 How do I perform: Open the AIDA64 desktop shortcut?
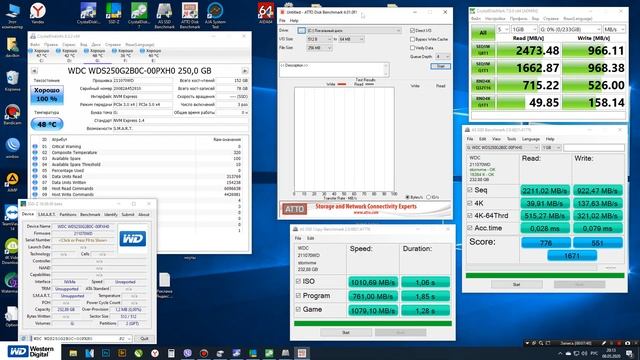click(266, 13)
